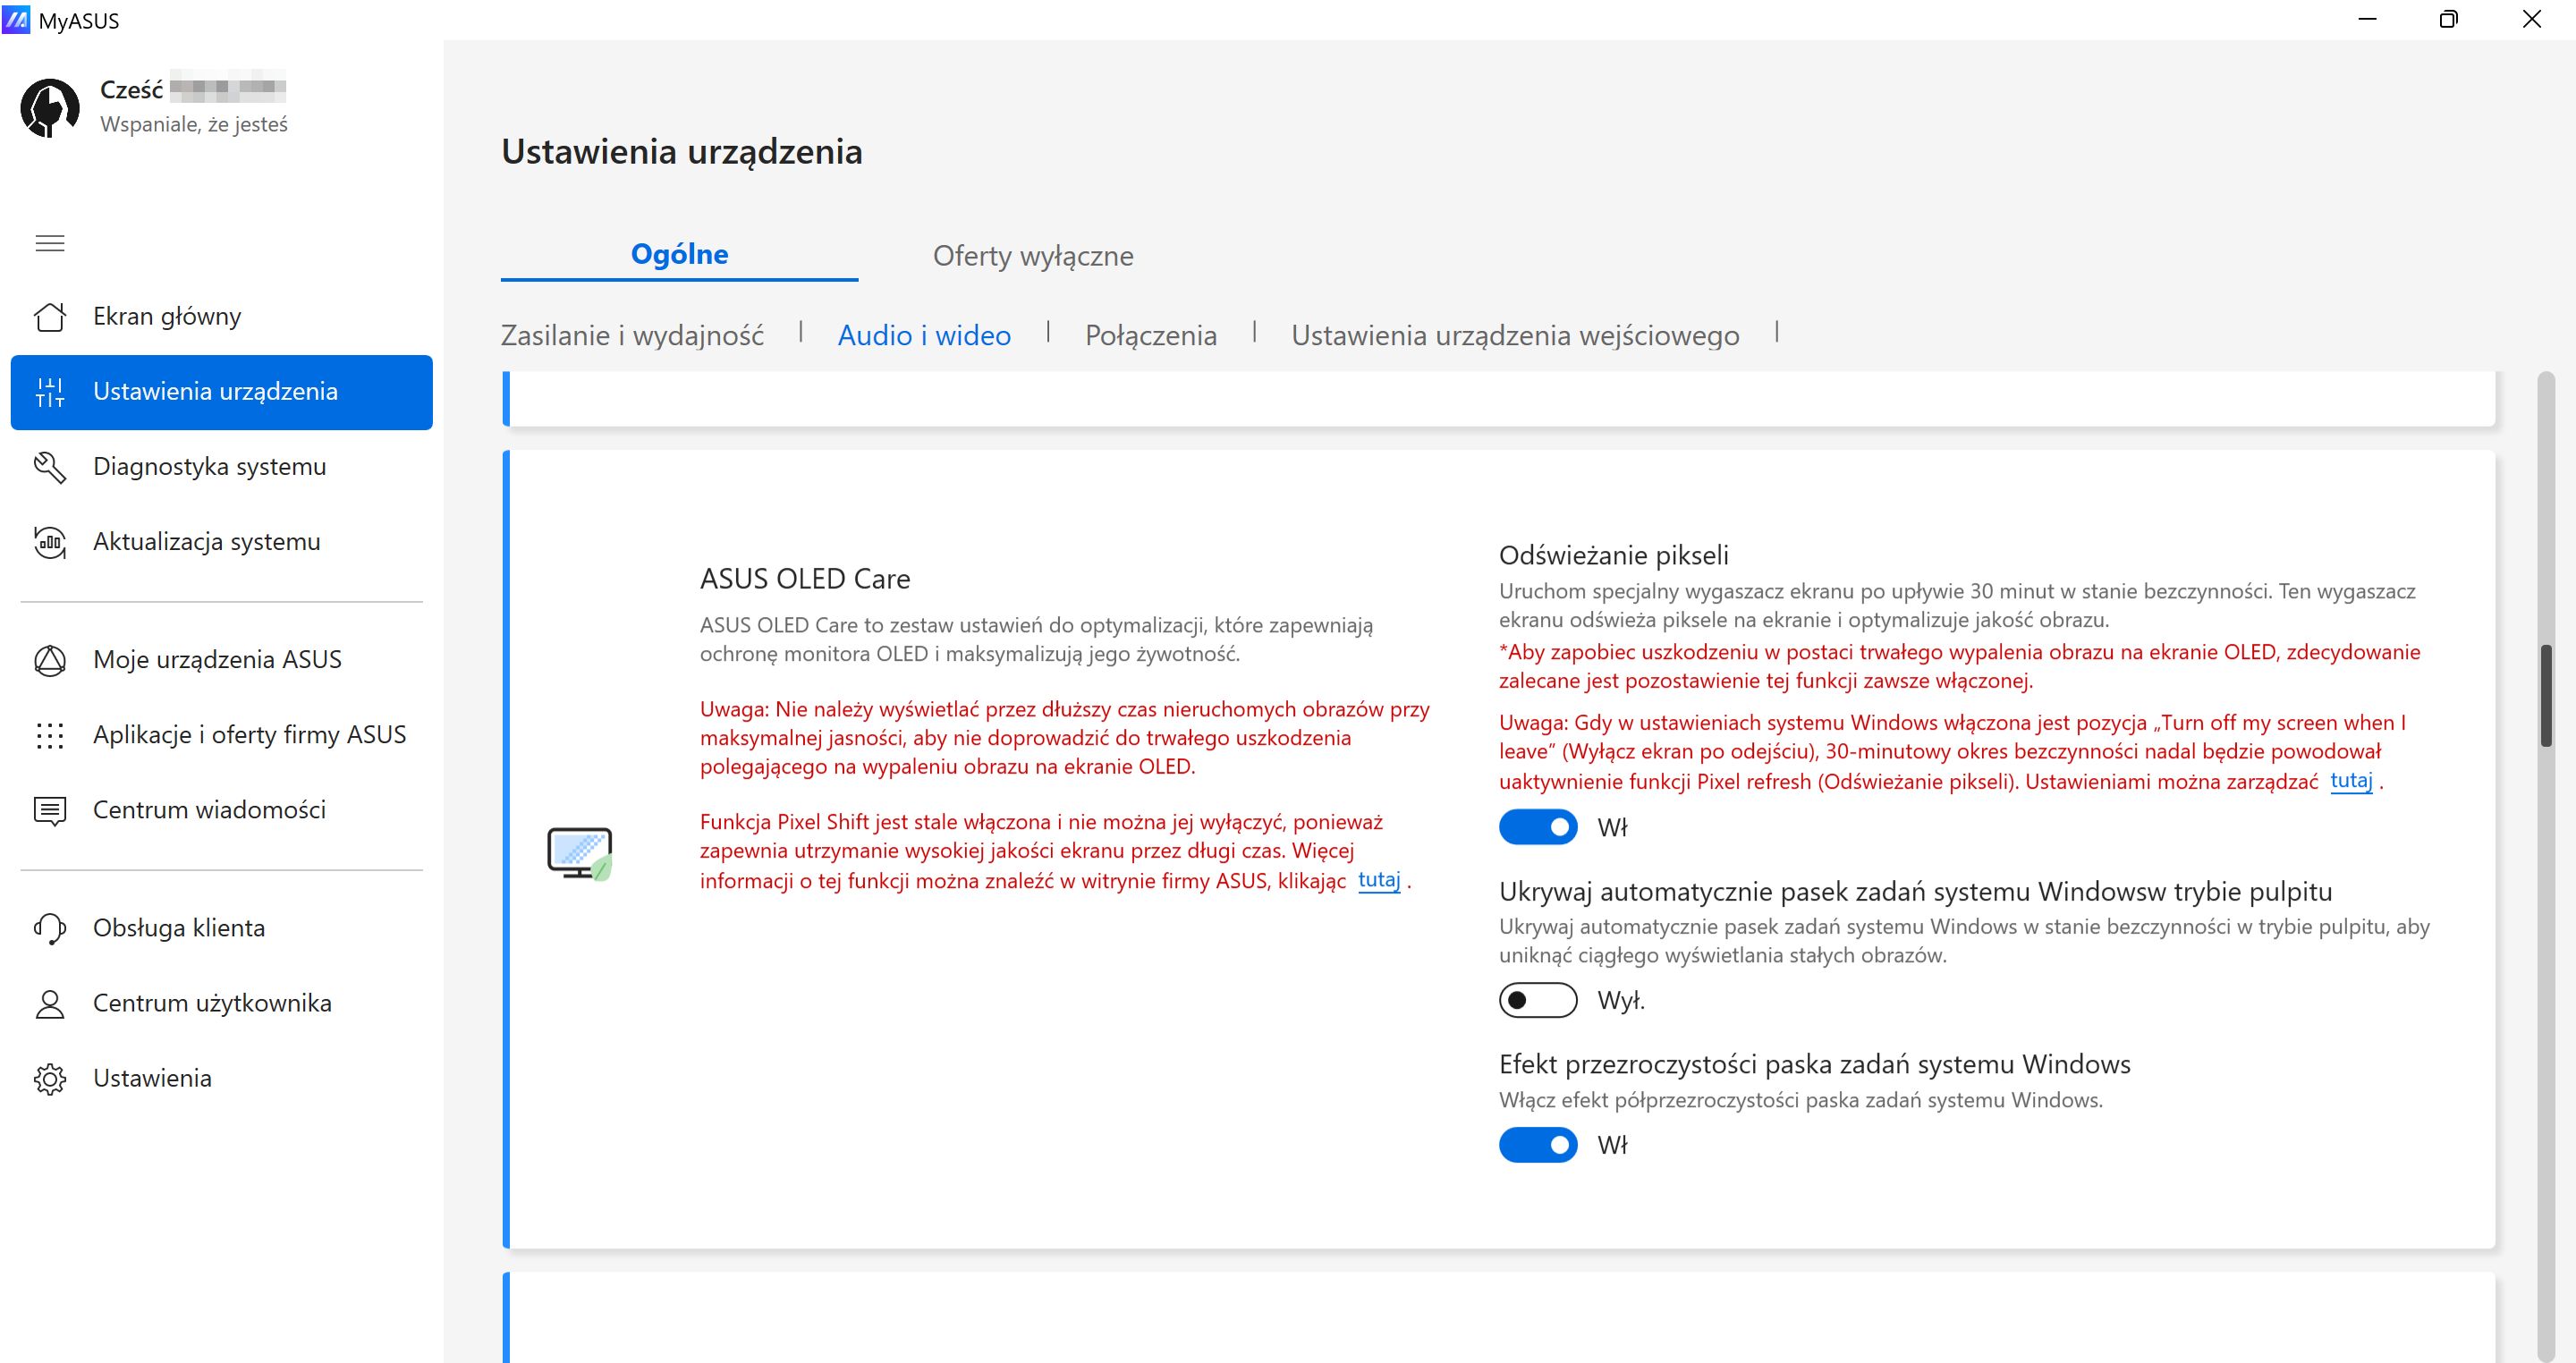Viewport: 2576px width, 1363px height.
Task: Click the 'ASUS OLED Care' title text
Action: click(805, 579)
